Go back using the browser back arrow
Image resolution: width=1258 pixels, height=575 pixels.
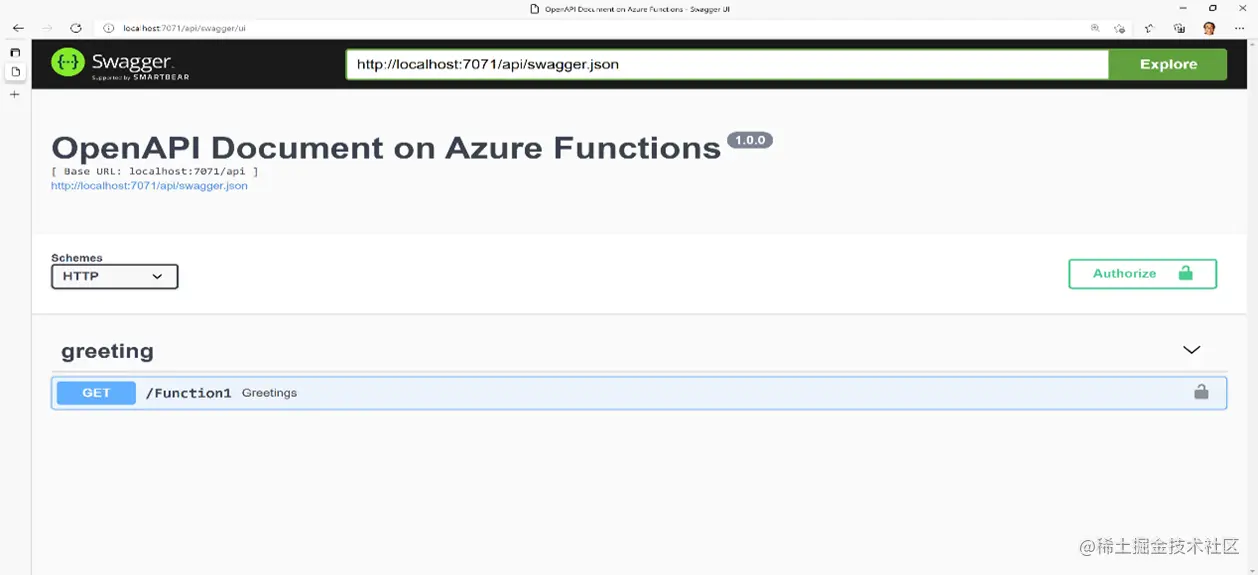point(18,28)
